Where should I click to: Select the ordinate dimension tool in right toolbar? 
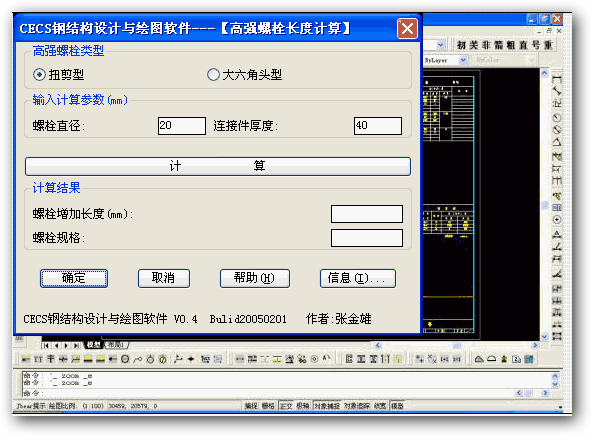[557, 103]
